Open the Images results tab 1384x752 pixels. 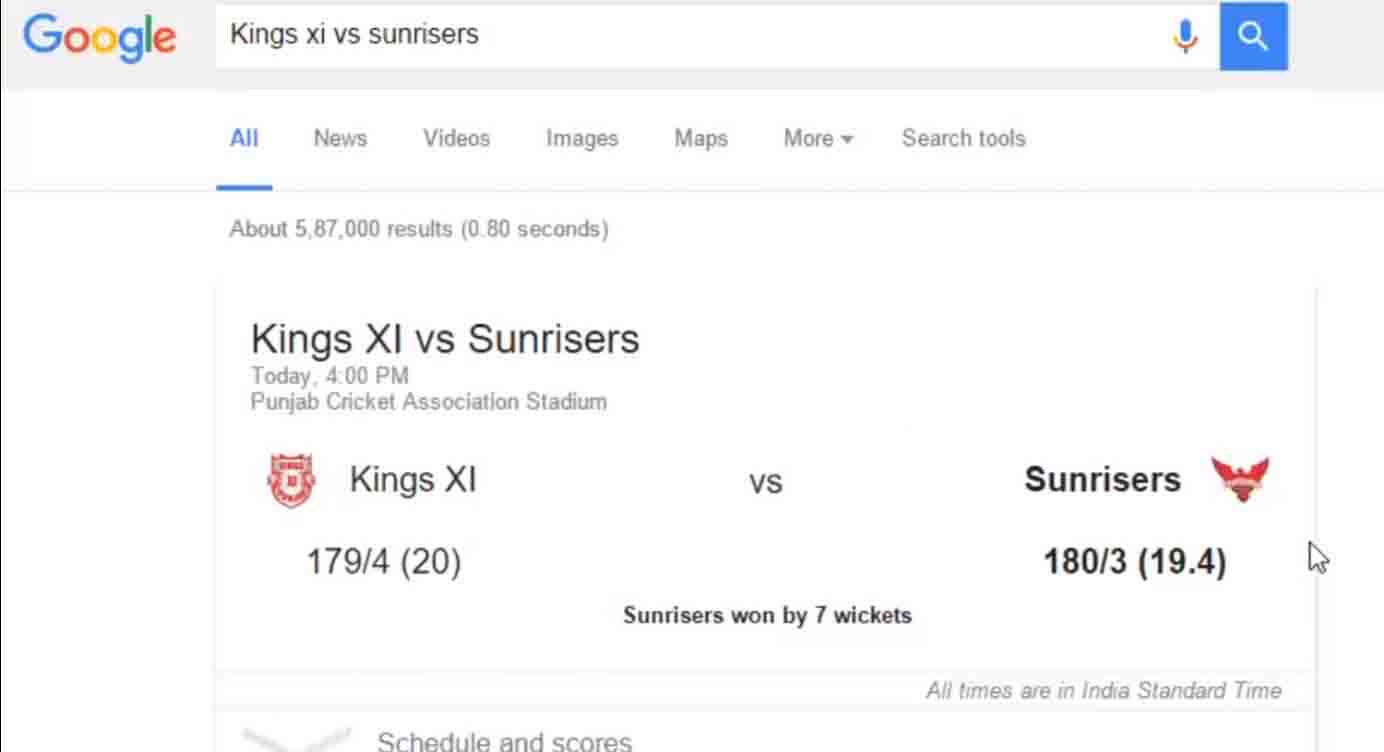pyautogui.click(x=582, y=139)
